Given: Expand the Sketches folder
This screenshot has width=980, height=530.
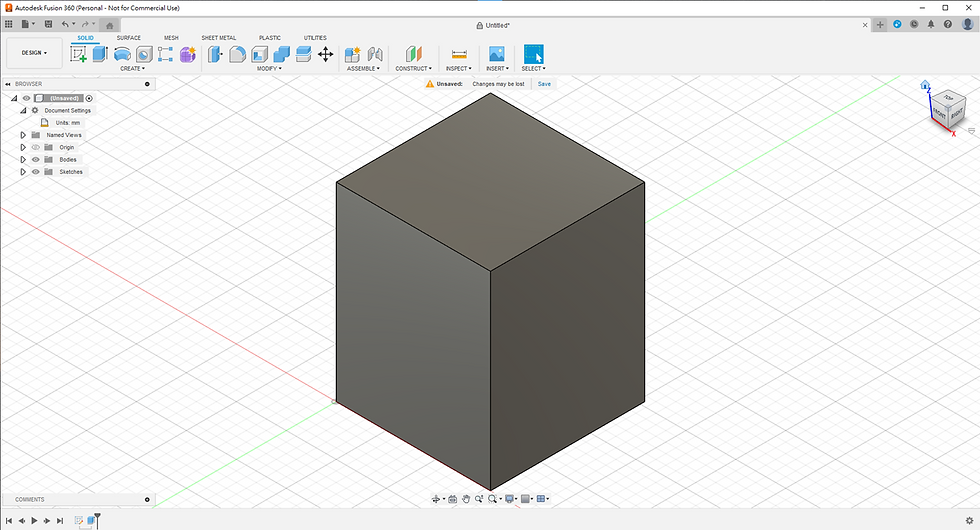Looking at the screenshot, I should tap(23, 172).
